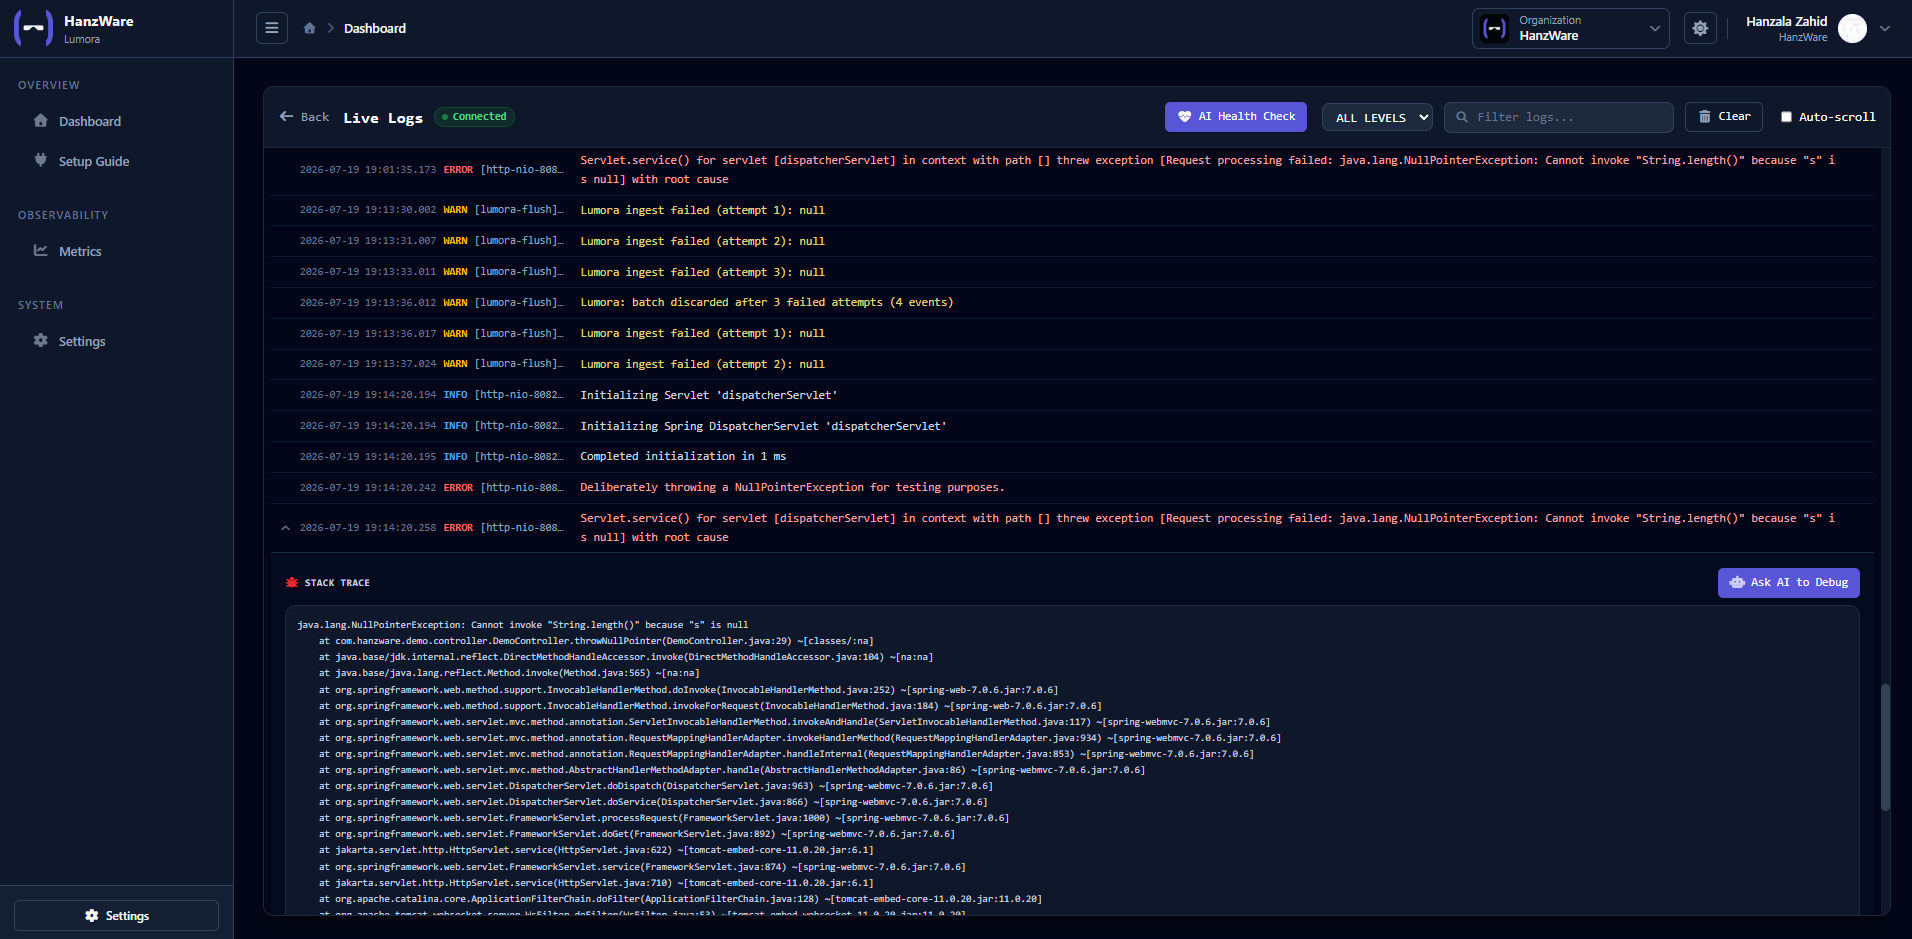Click the magnifier icon in filter box
Image resolution: width=1912 pixels, height=939 pixels.
point(1462,117)
